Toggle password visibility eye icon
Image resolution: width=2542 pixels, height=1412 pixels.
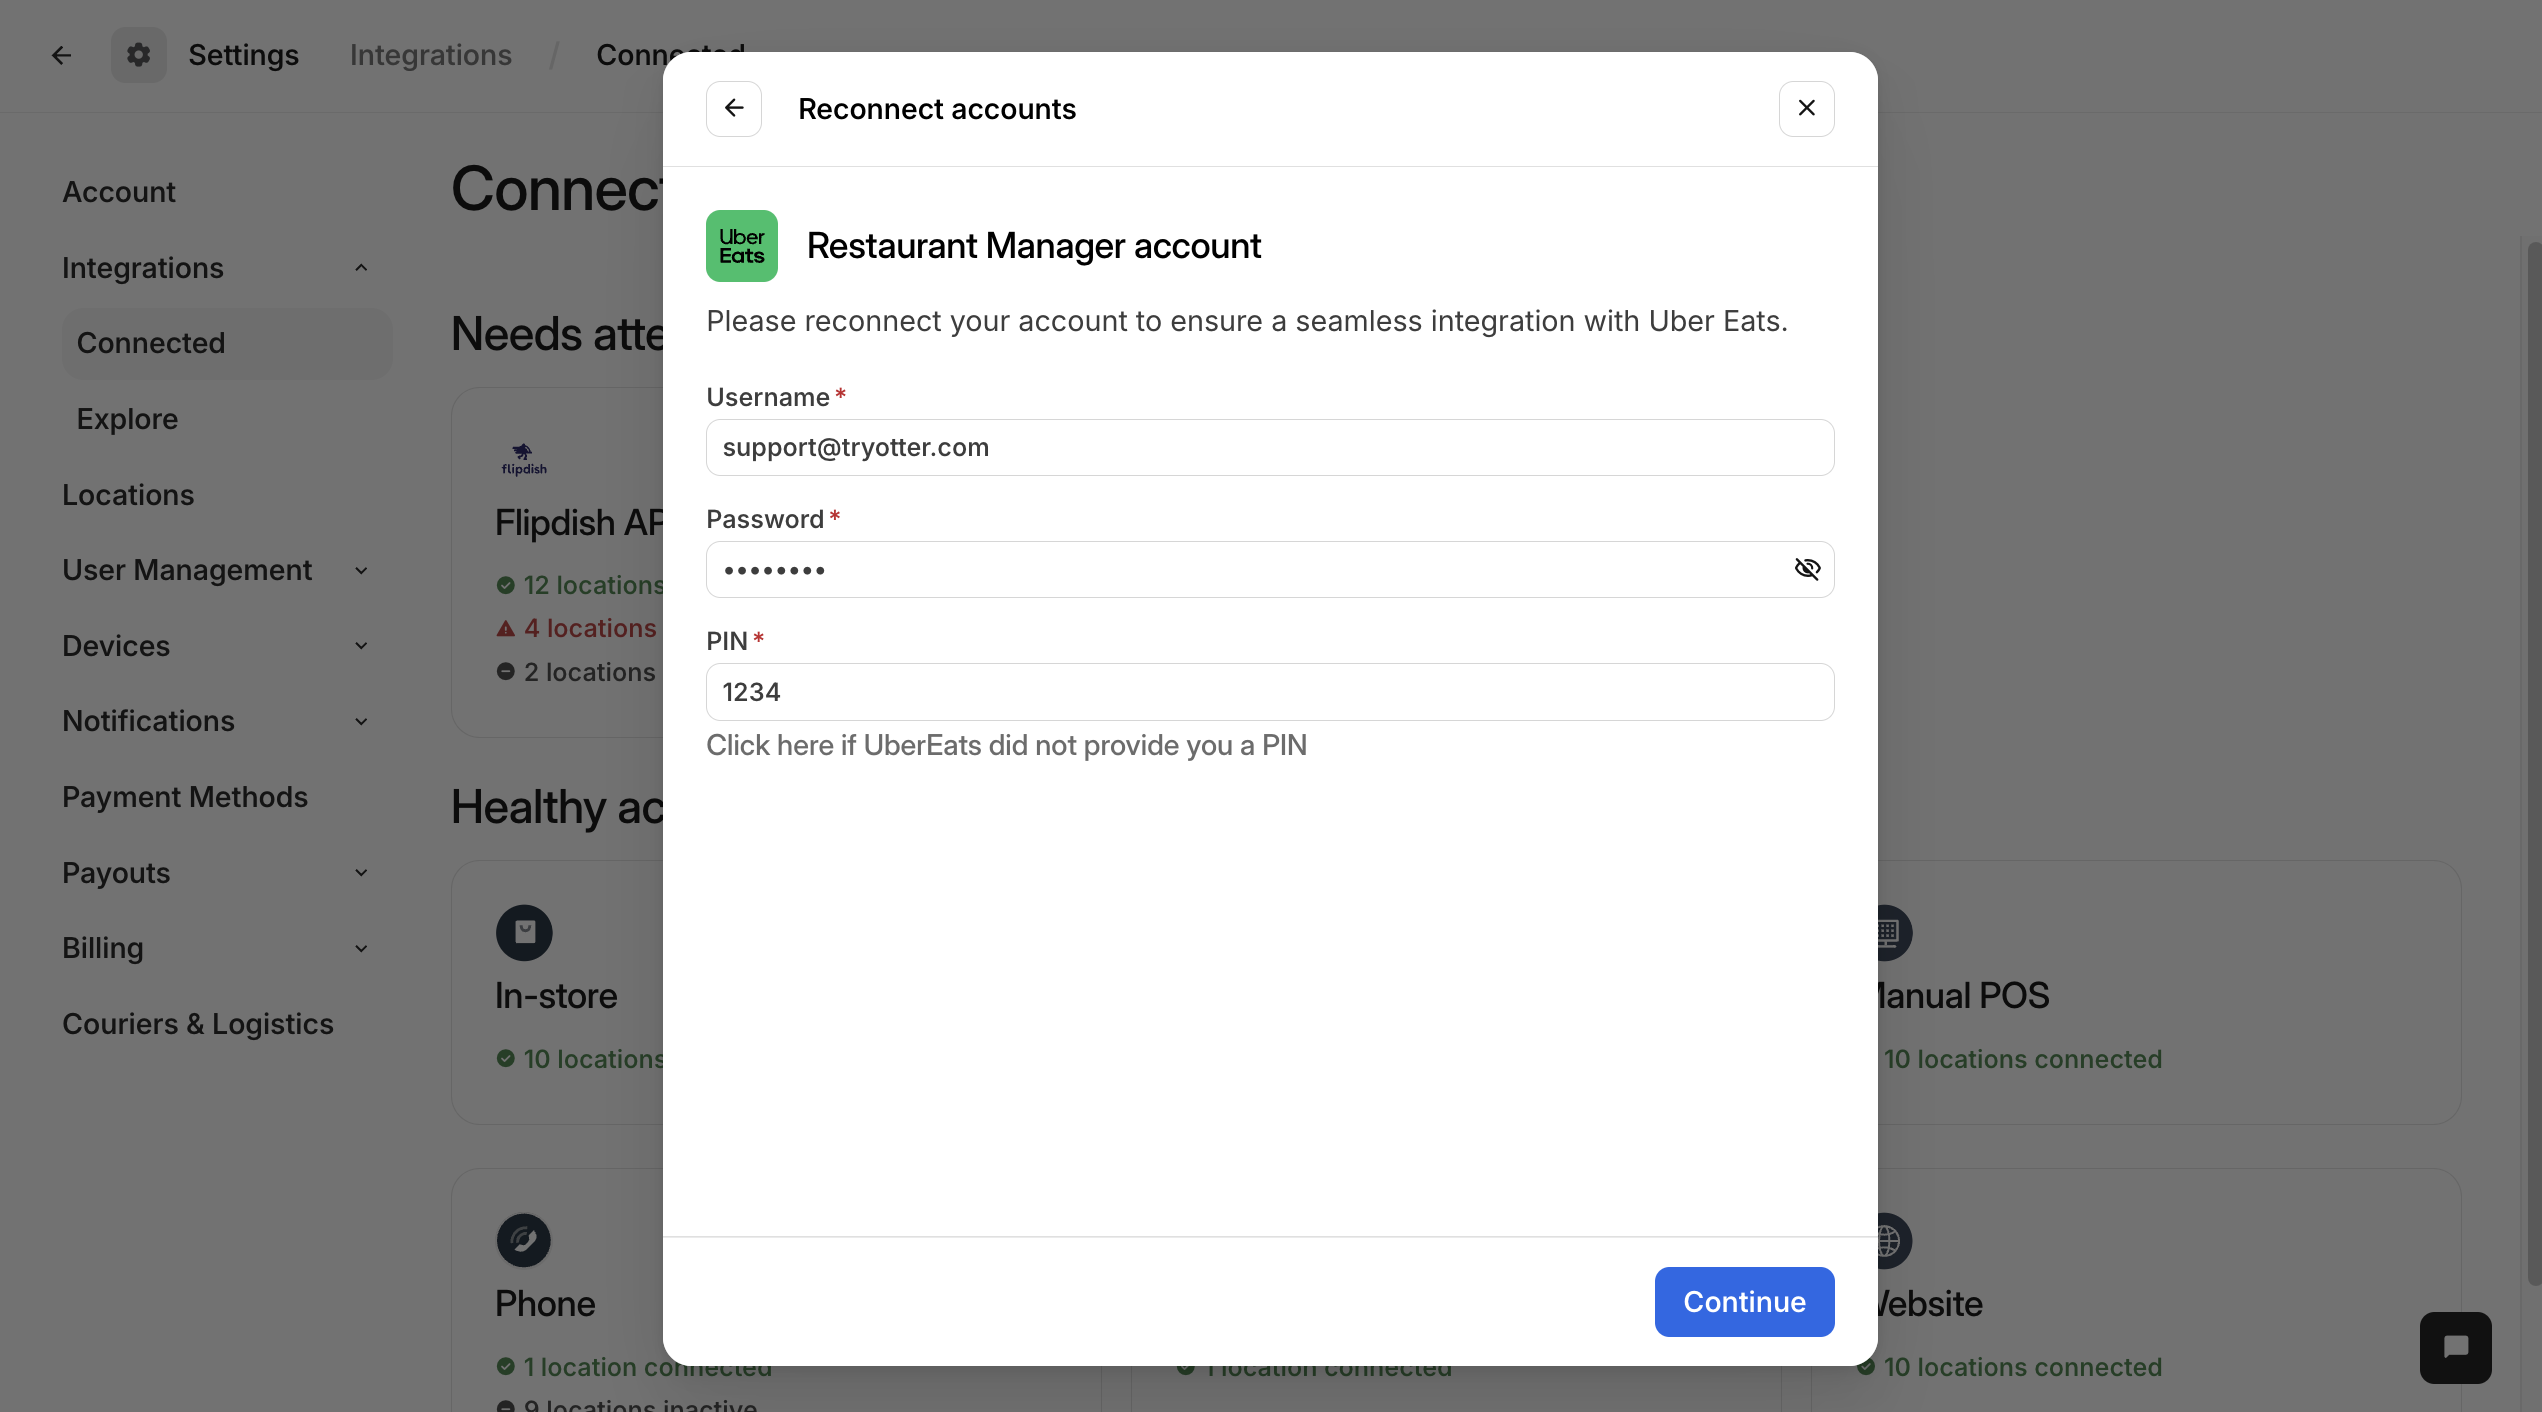[1806, 569]
